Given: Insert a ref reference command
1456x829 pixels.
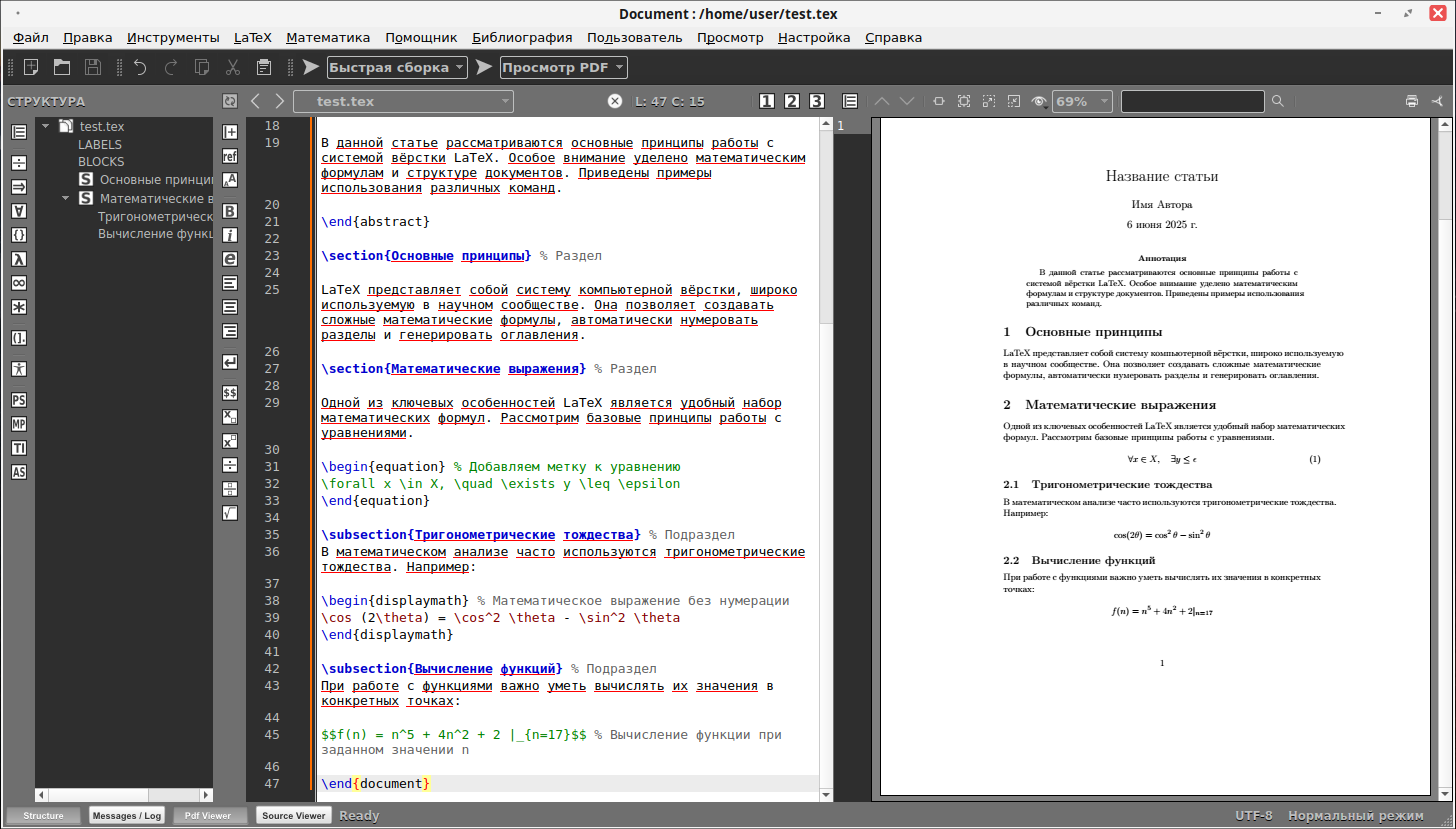Looking at the screenshot, I should click(x=230, y=156).
